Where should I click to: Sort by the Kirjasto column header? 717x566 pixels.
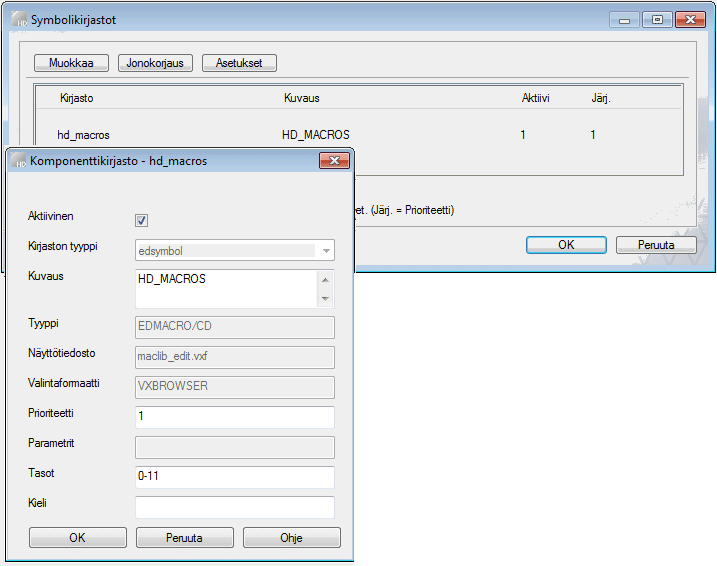coord(75,98)
